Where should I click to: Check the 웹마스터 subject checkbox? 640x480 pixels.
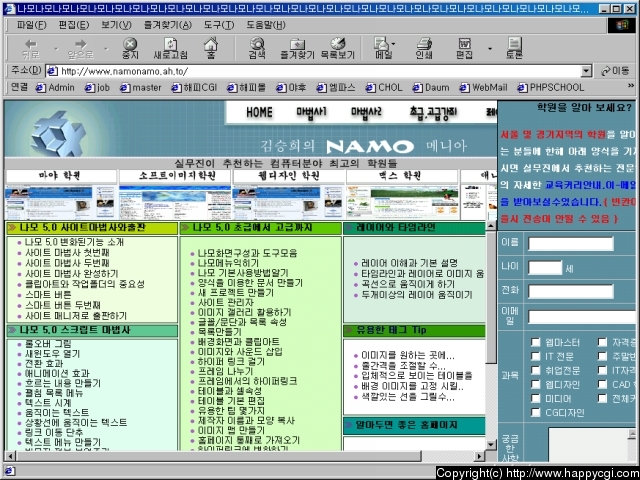(x=536, y=342)
